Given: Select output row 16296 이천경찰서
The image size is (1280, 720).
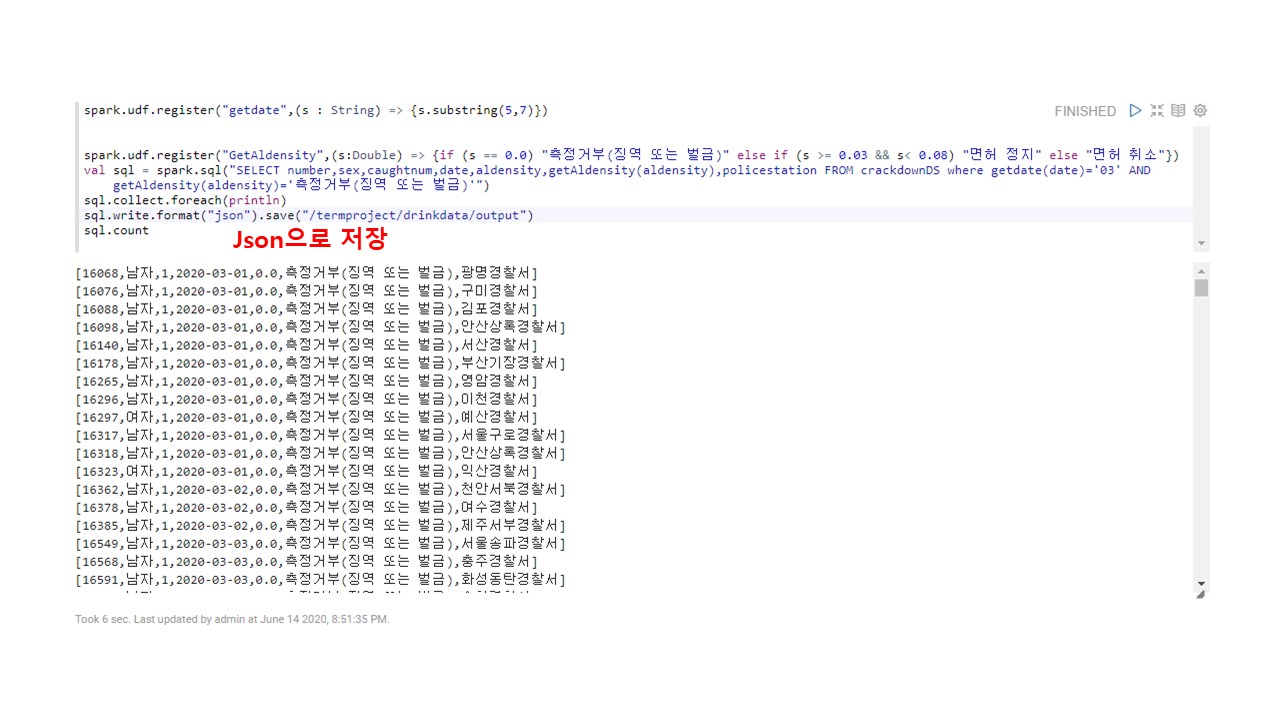Looking at the screenshot, I should click(306, 399).
